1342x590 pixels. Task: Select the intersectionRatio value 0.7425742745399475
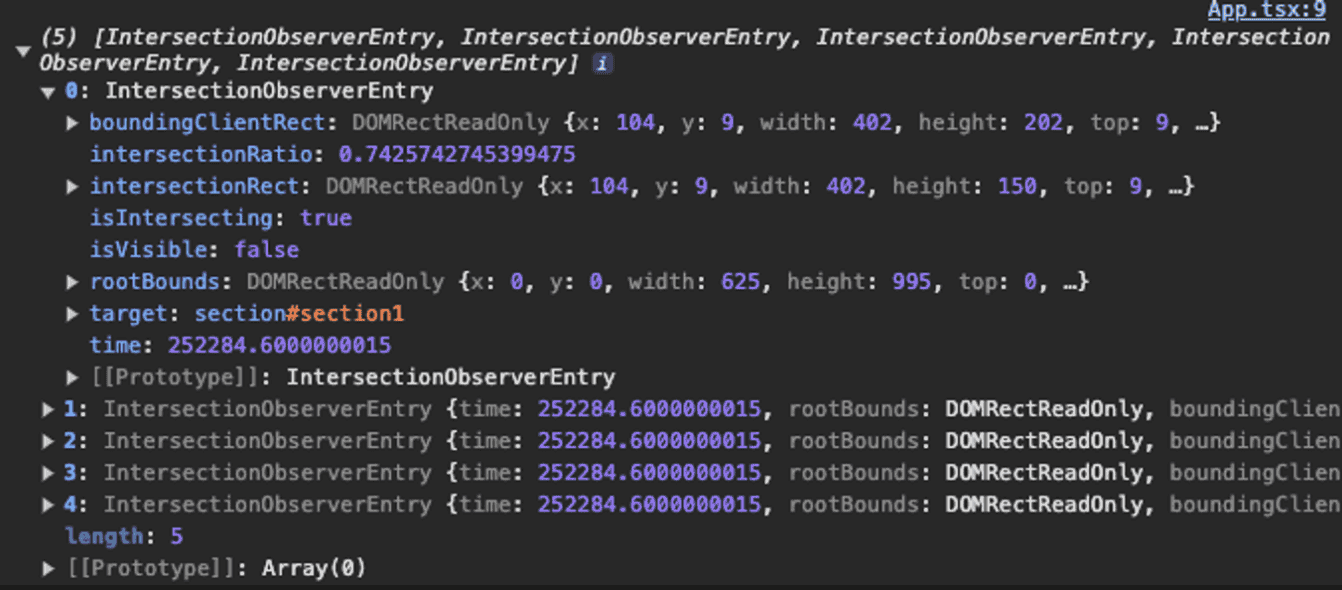(457, 155)
